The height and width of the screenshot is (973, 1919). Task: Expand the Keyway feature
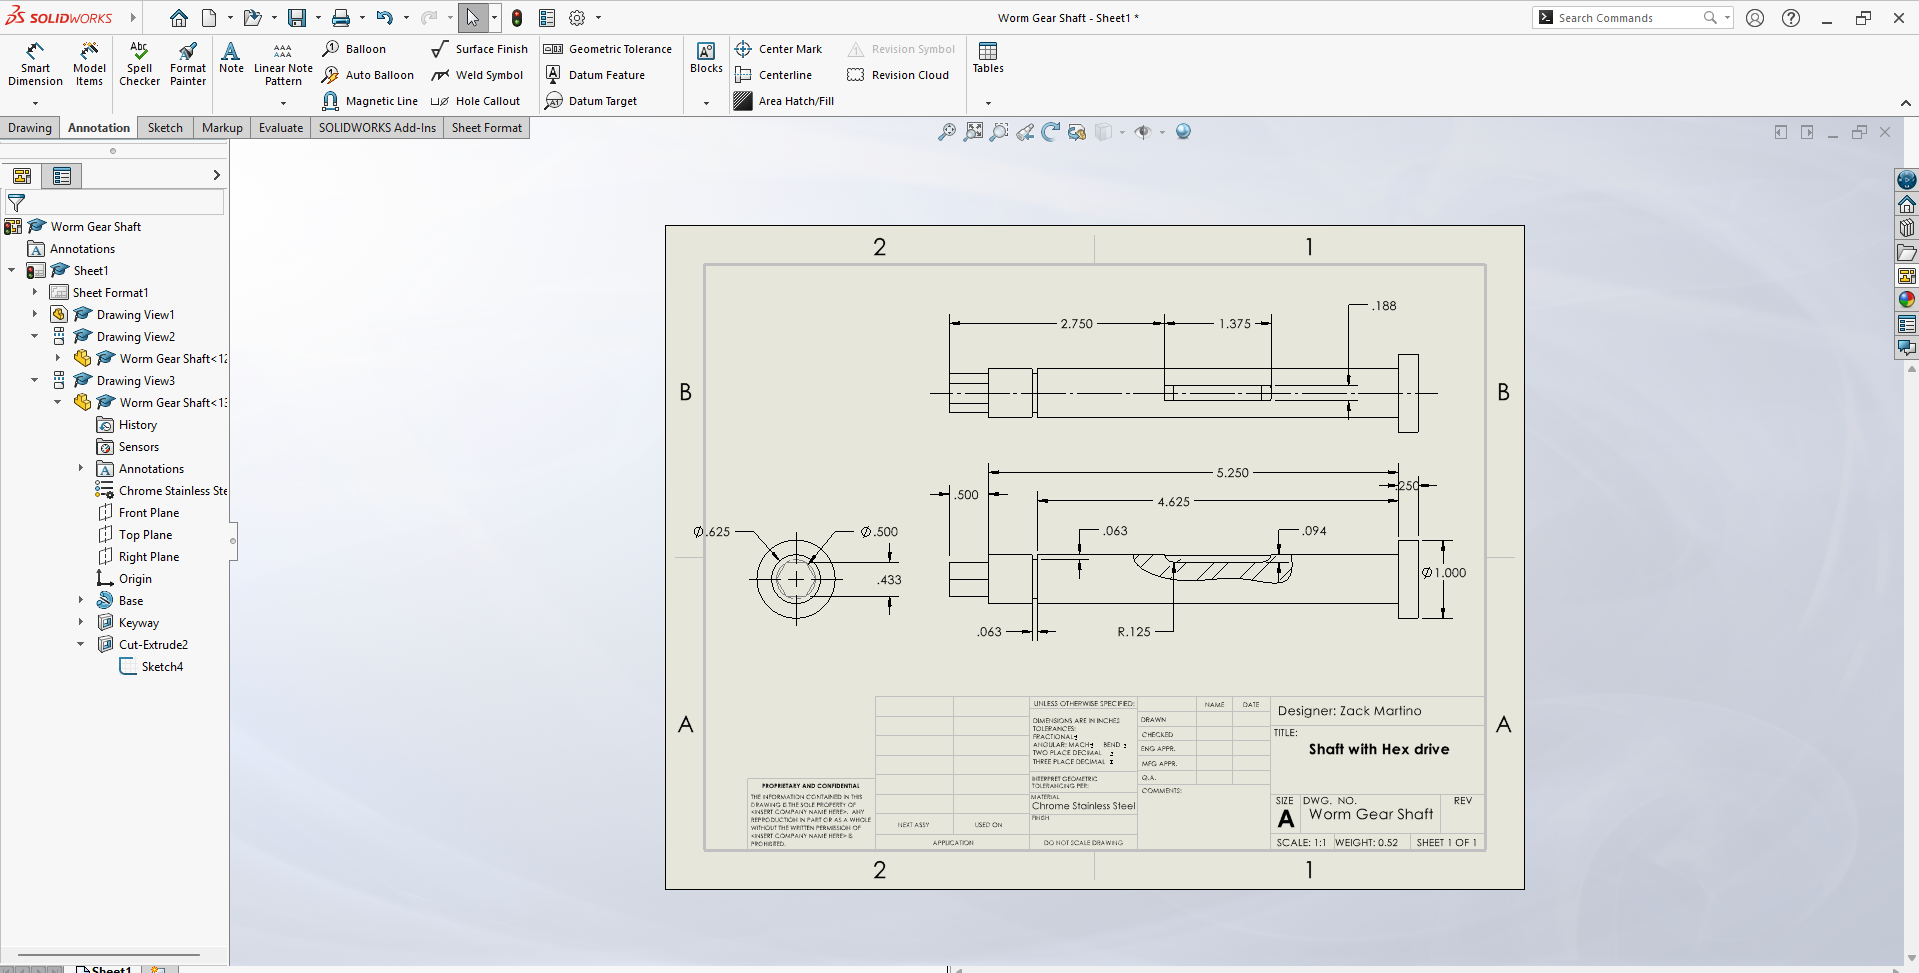click(81, 622)
